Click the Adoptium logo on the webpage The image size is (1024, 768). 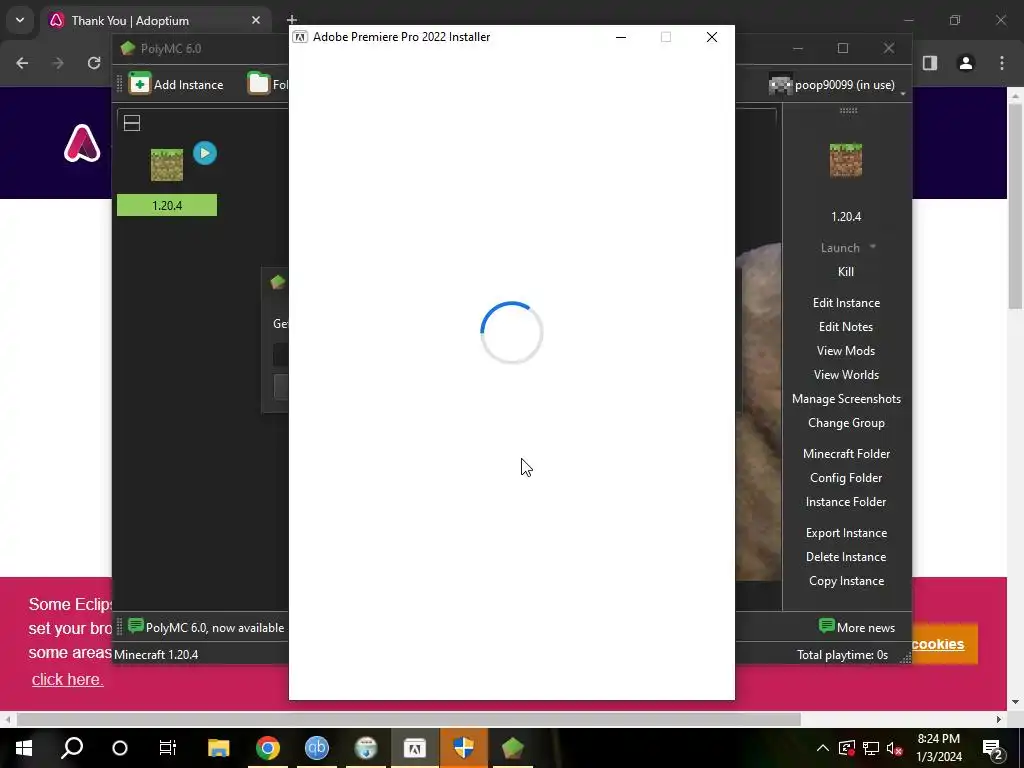coord(82,143)
